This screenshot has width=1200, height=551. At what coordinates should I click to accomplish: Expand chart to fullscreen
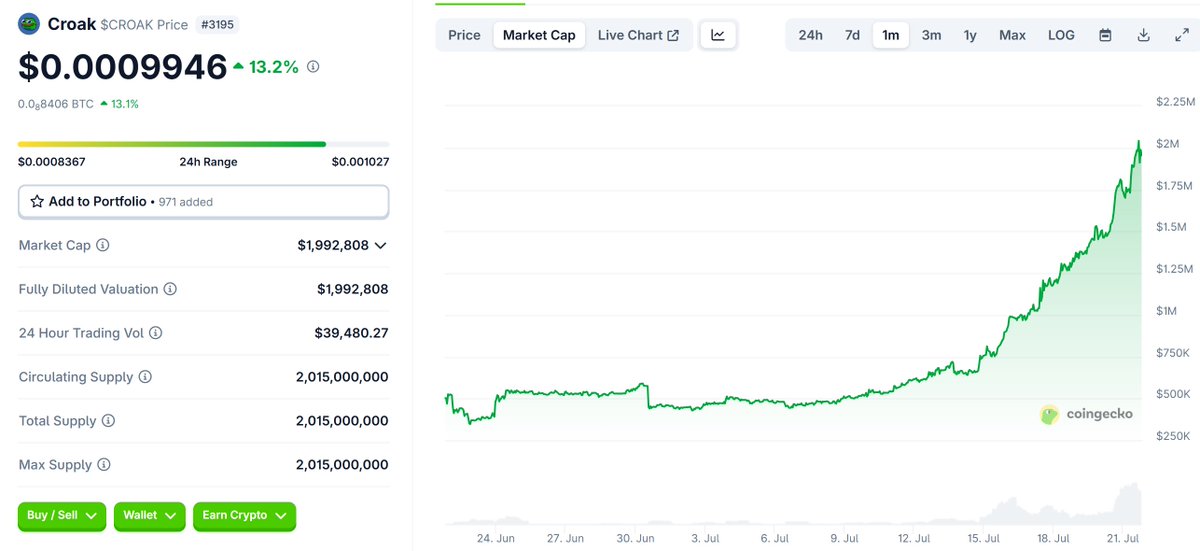[1181, 35]
